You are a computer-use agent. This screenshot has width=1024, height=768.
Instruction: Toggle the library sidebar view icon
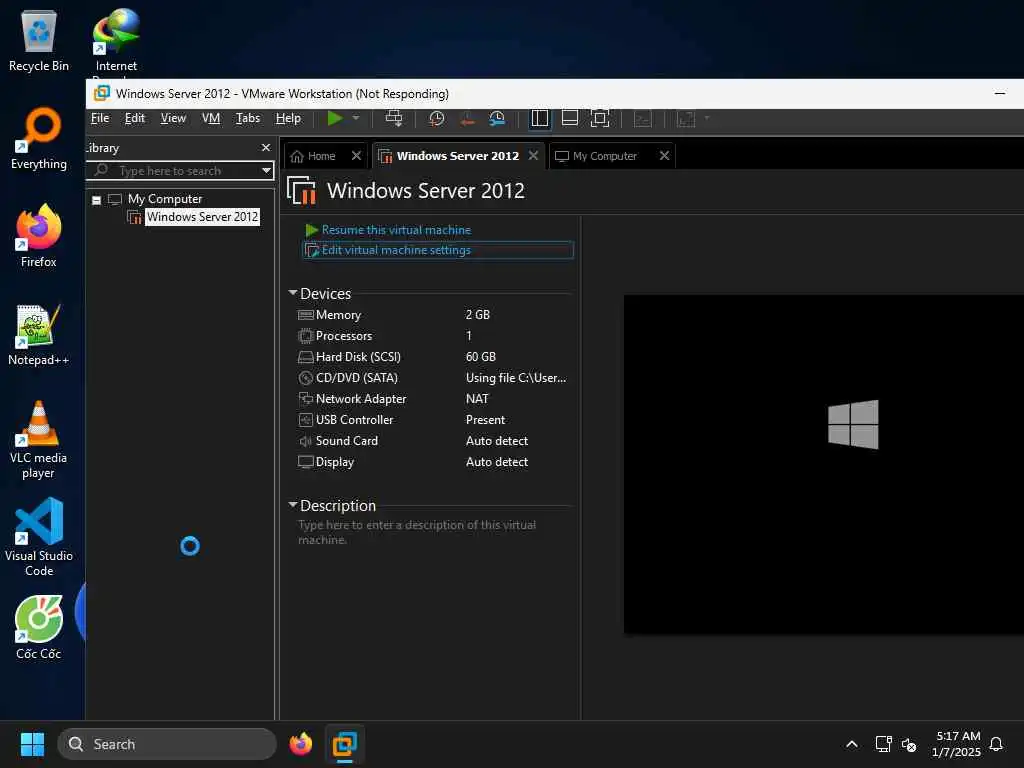[539, 118]
